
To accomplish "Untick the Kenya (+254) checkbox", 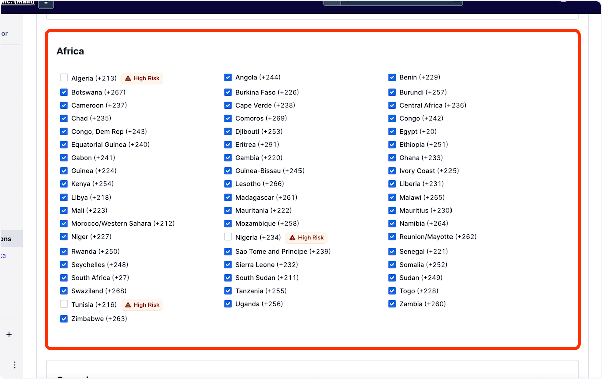I will coord(64,184).
